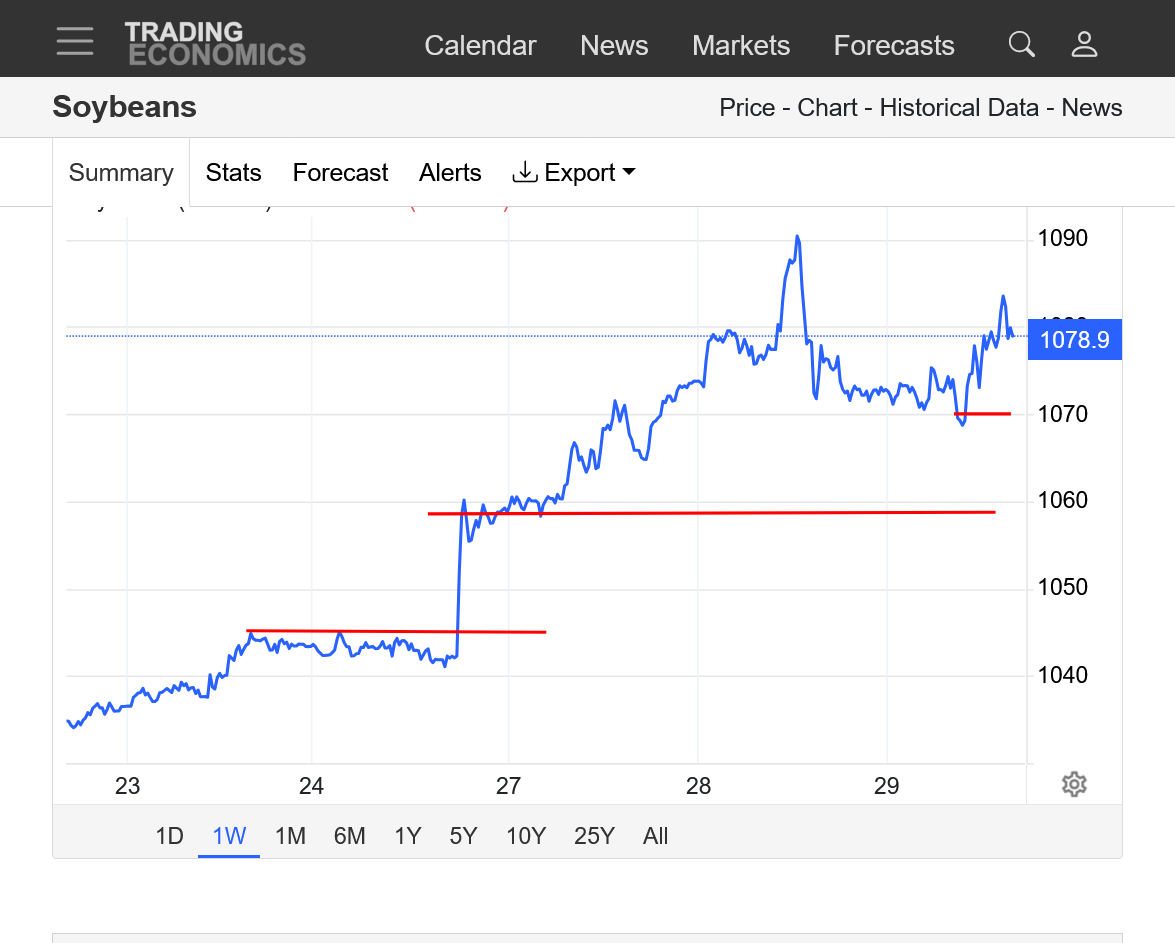Select the 1D time range
The width and height of the screenshot is (1175, 943).
170,836
